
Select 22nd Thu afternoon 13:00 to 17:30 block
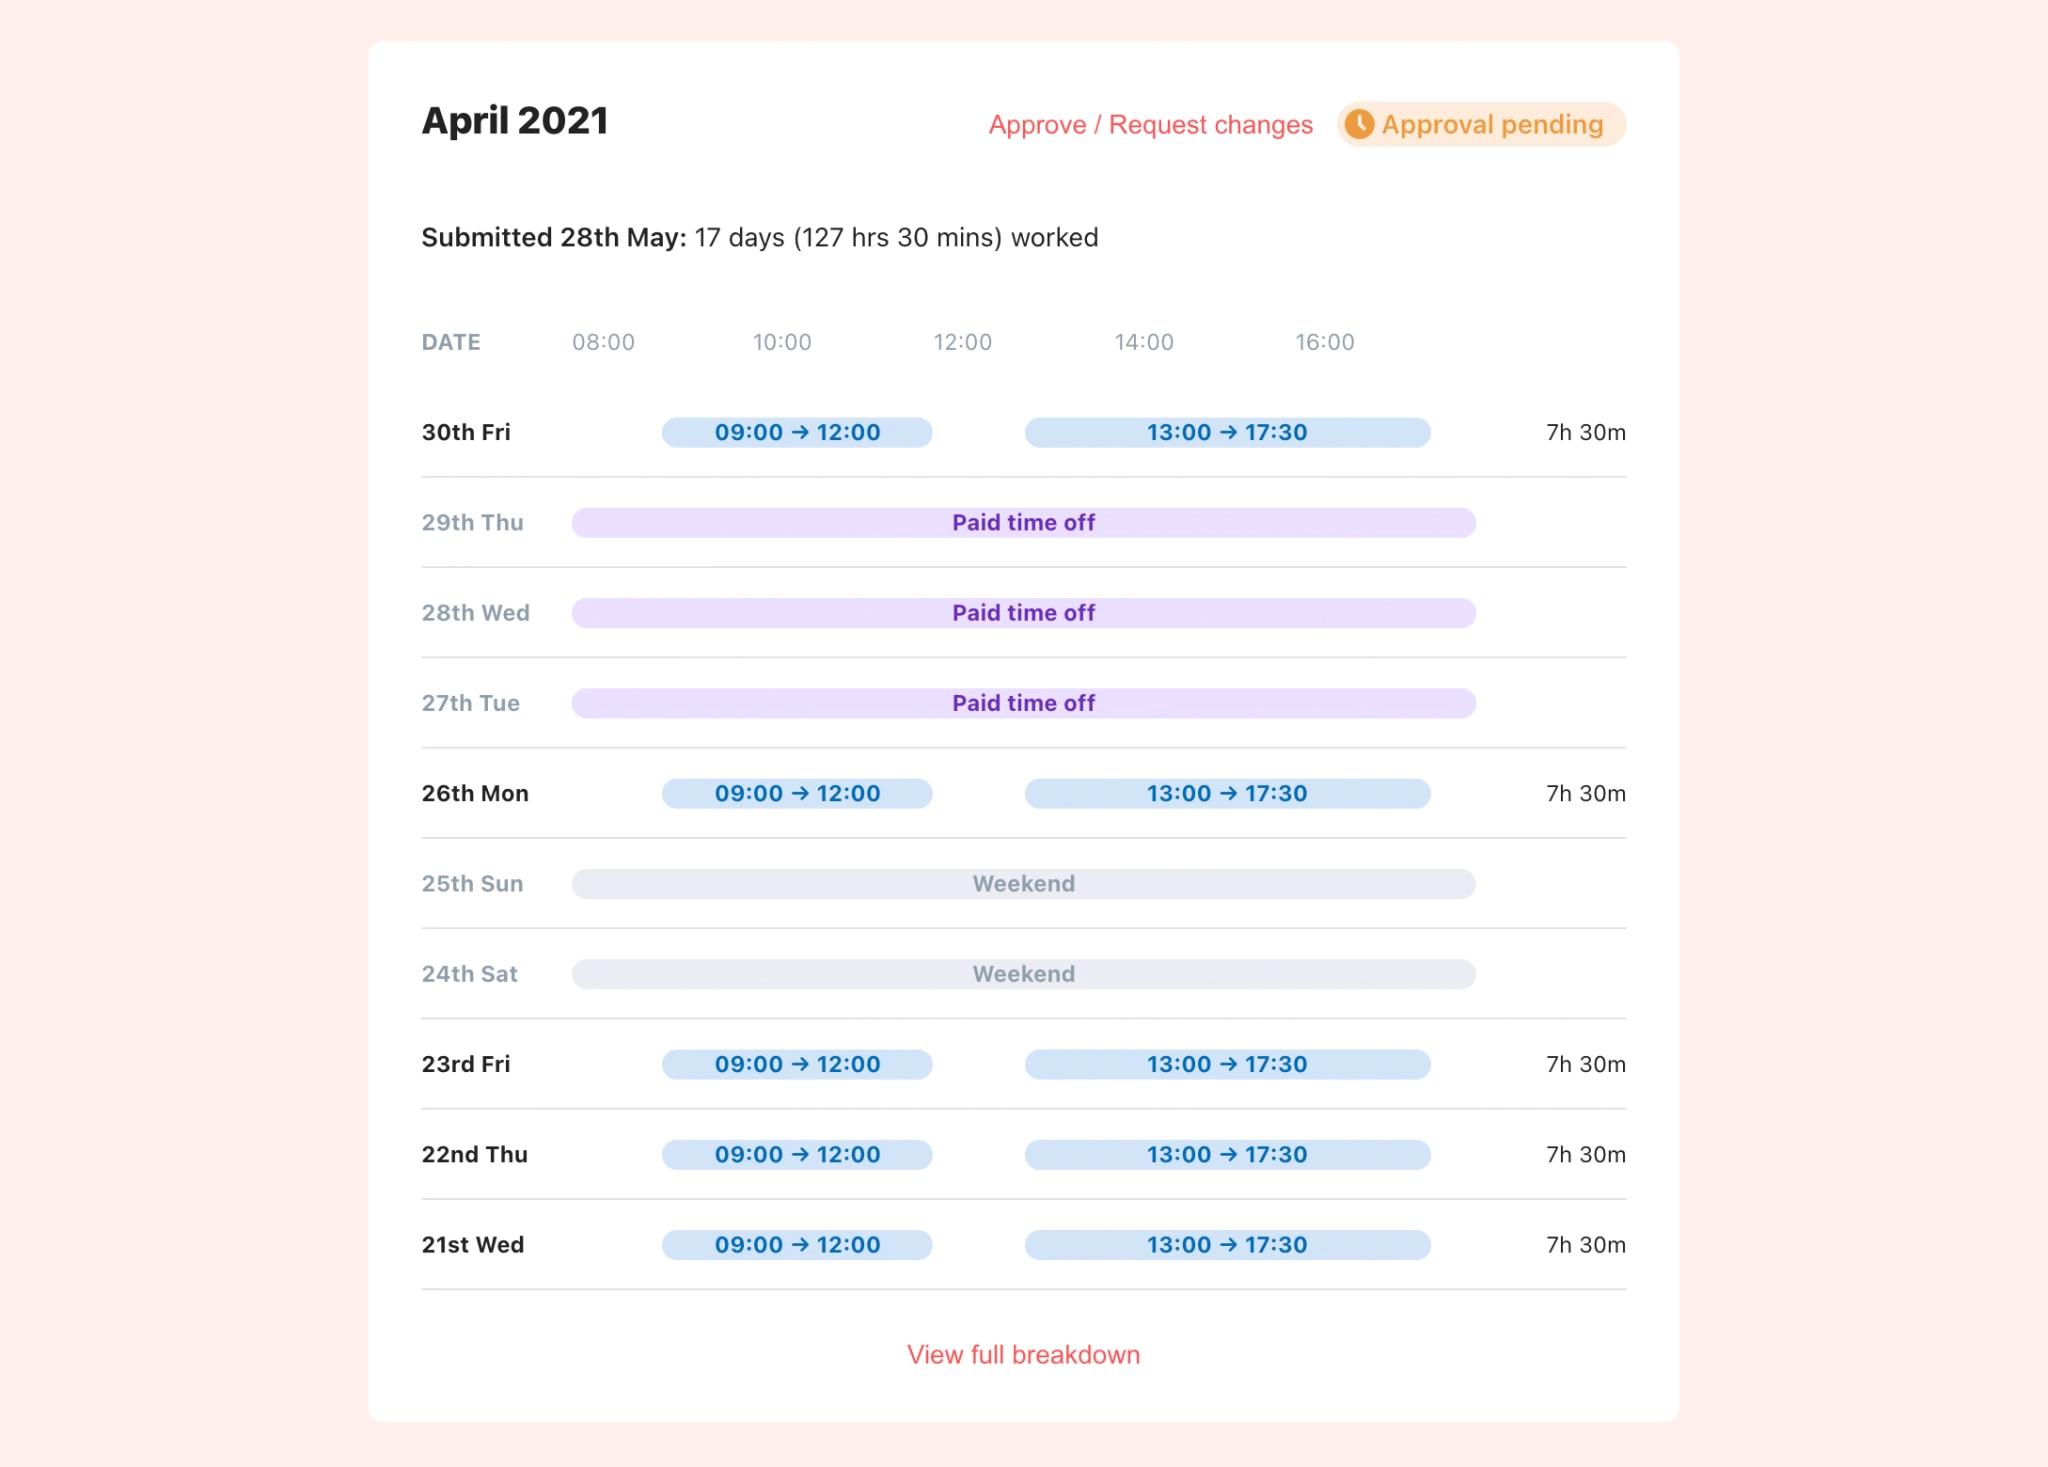[1227, 1155]
